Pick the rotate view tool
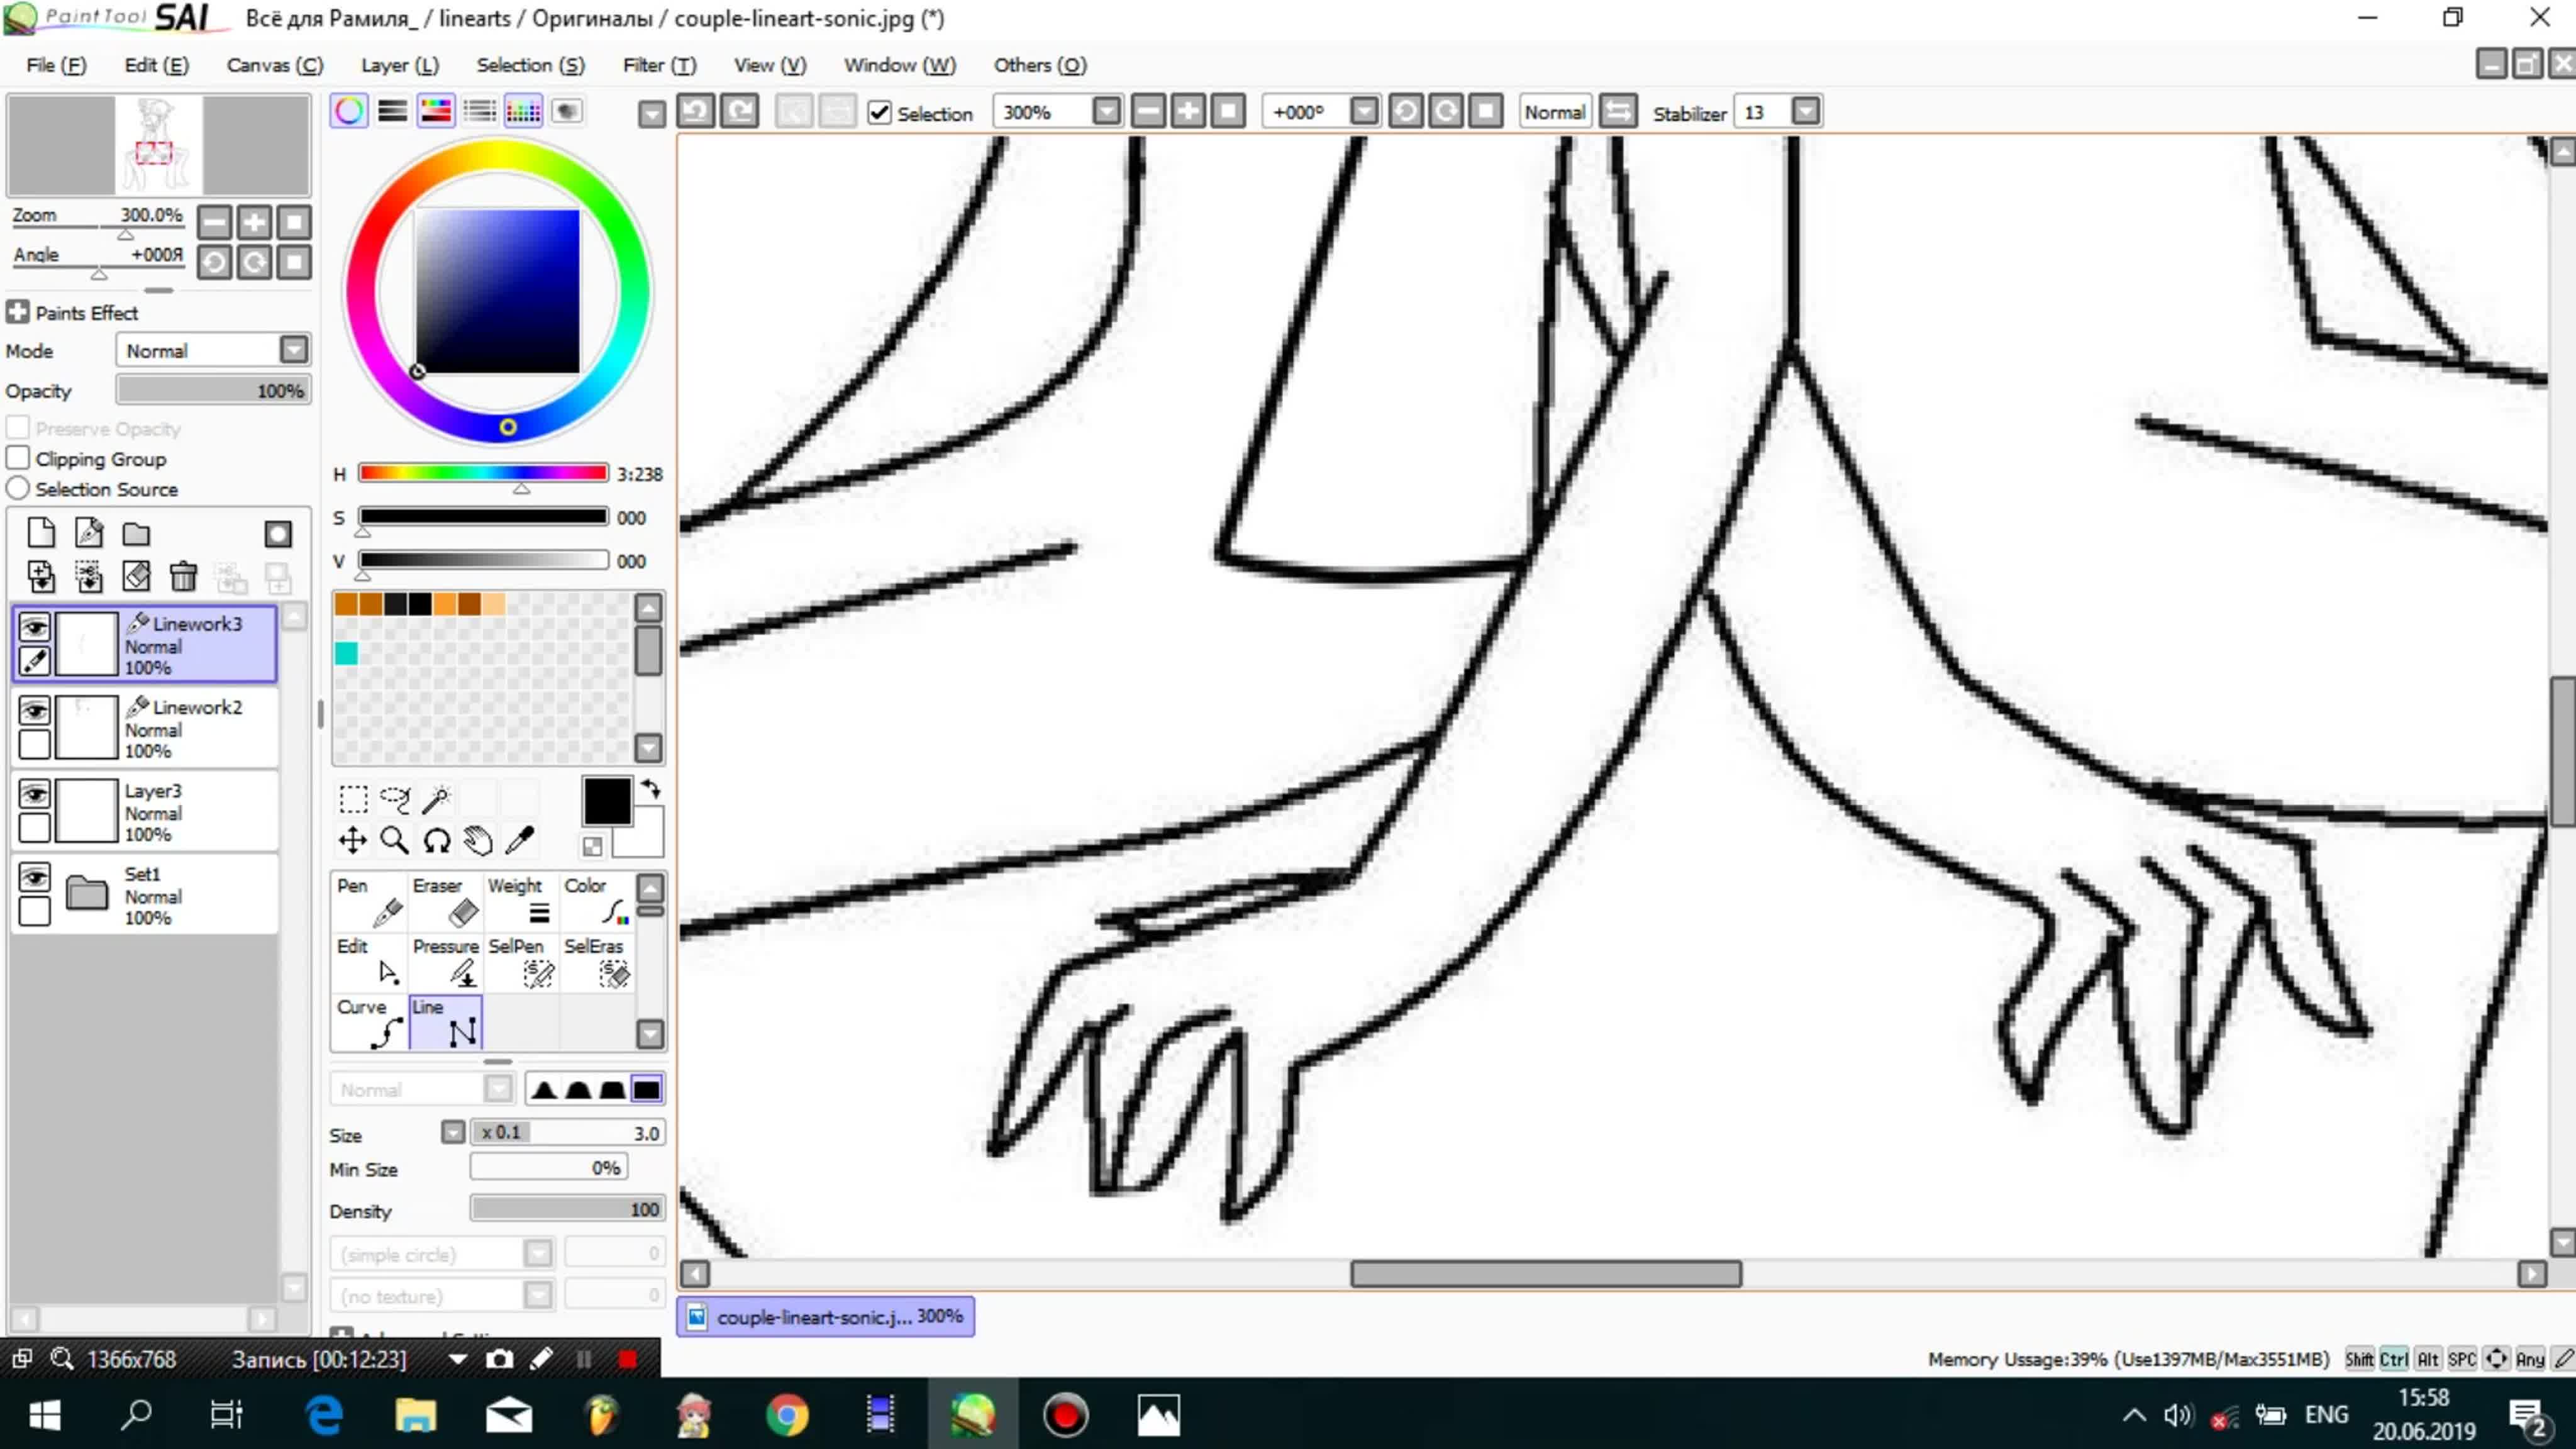Viewport: 2576px width, 1449px height. click(437, 841)
